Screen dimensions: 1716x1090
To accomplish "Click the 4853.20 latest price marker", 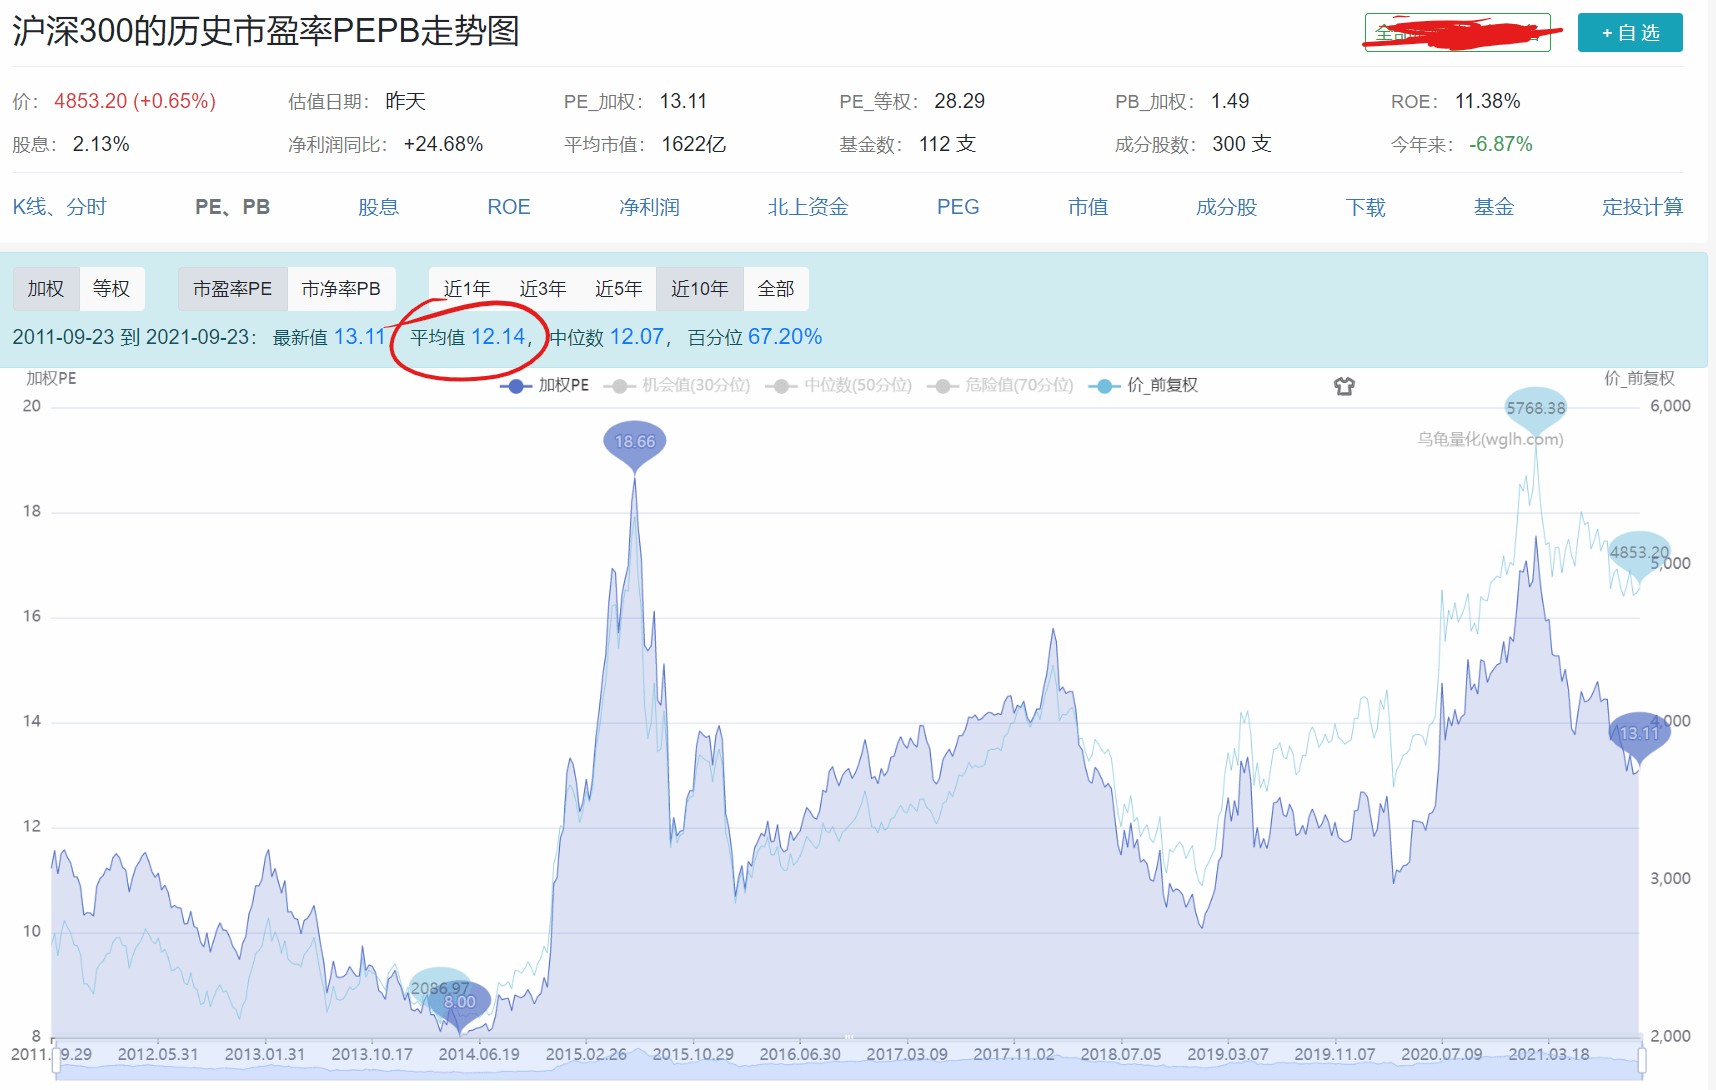I will pos(1639,552).
